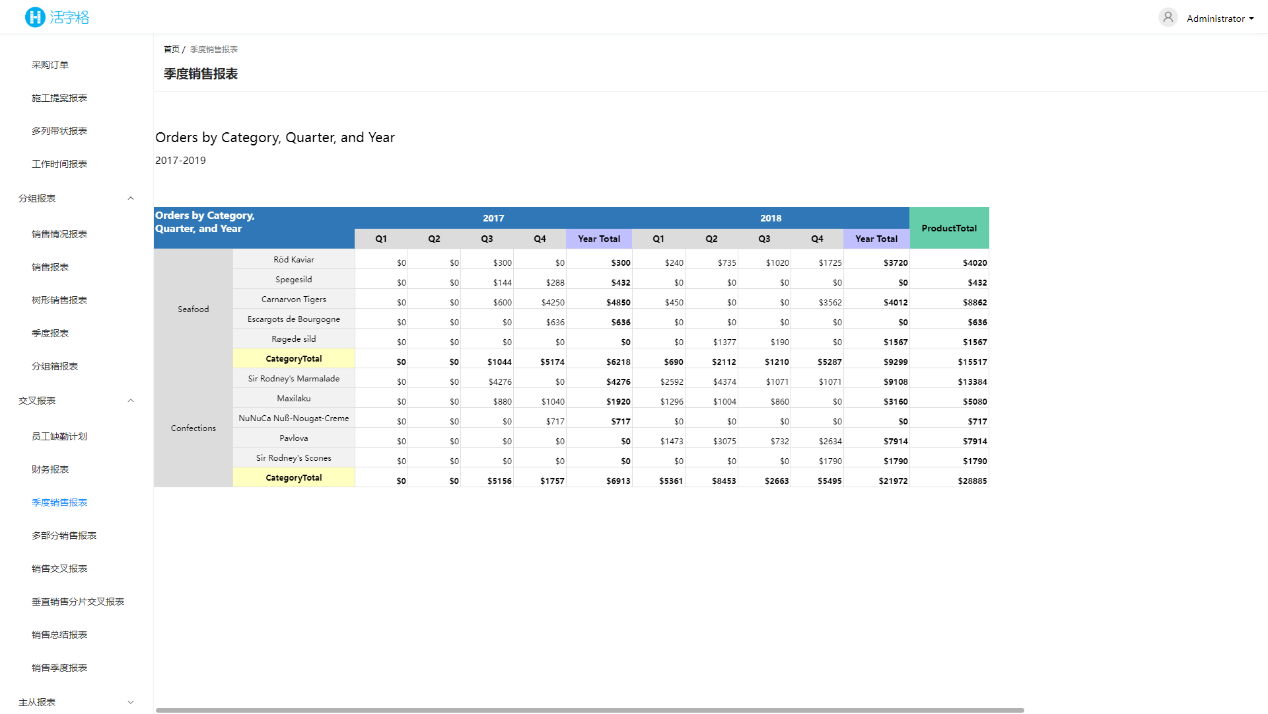
Task: Open 销售报表 in the sidebar
Action: pyautogui.click(x=50, y=267)
